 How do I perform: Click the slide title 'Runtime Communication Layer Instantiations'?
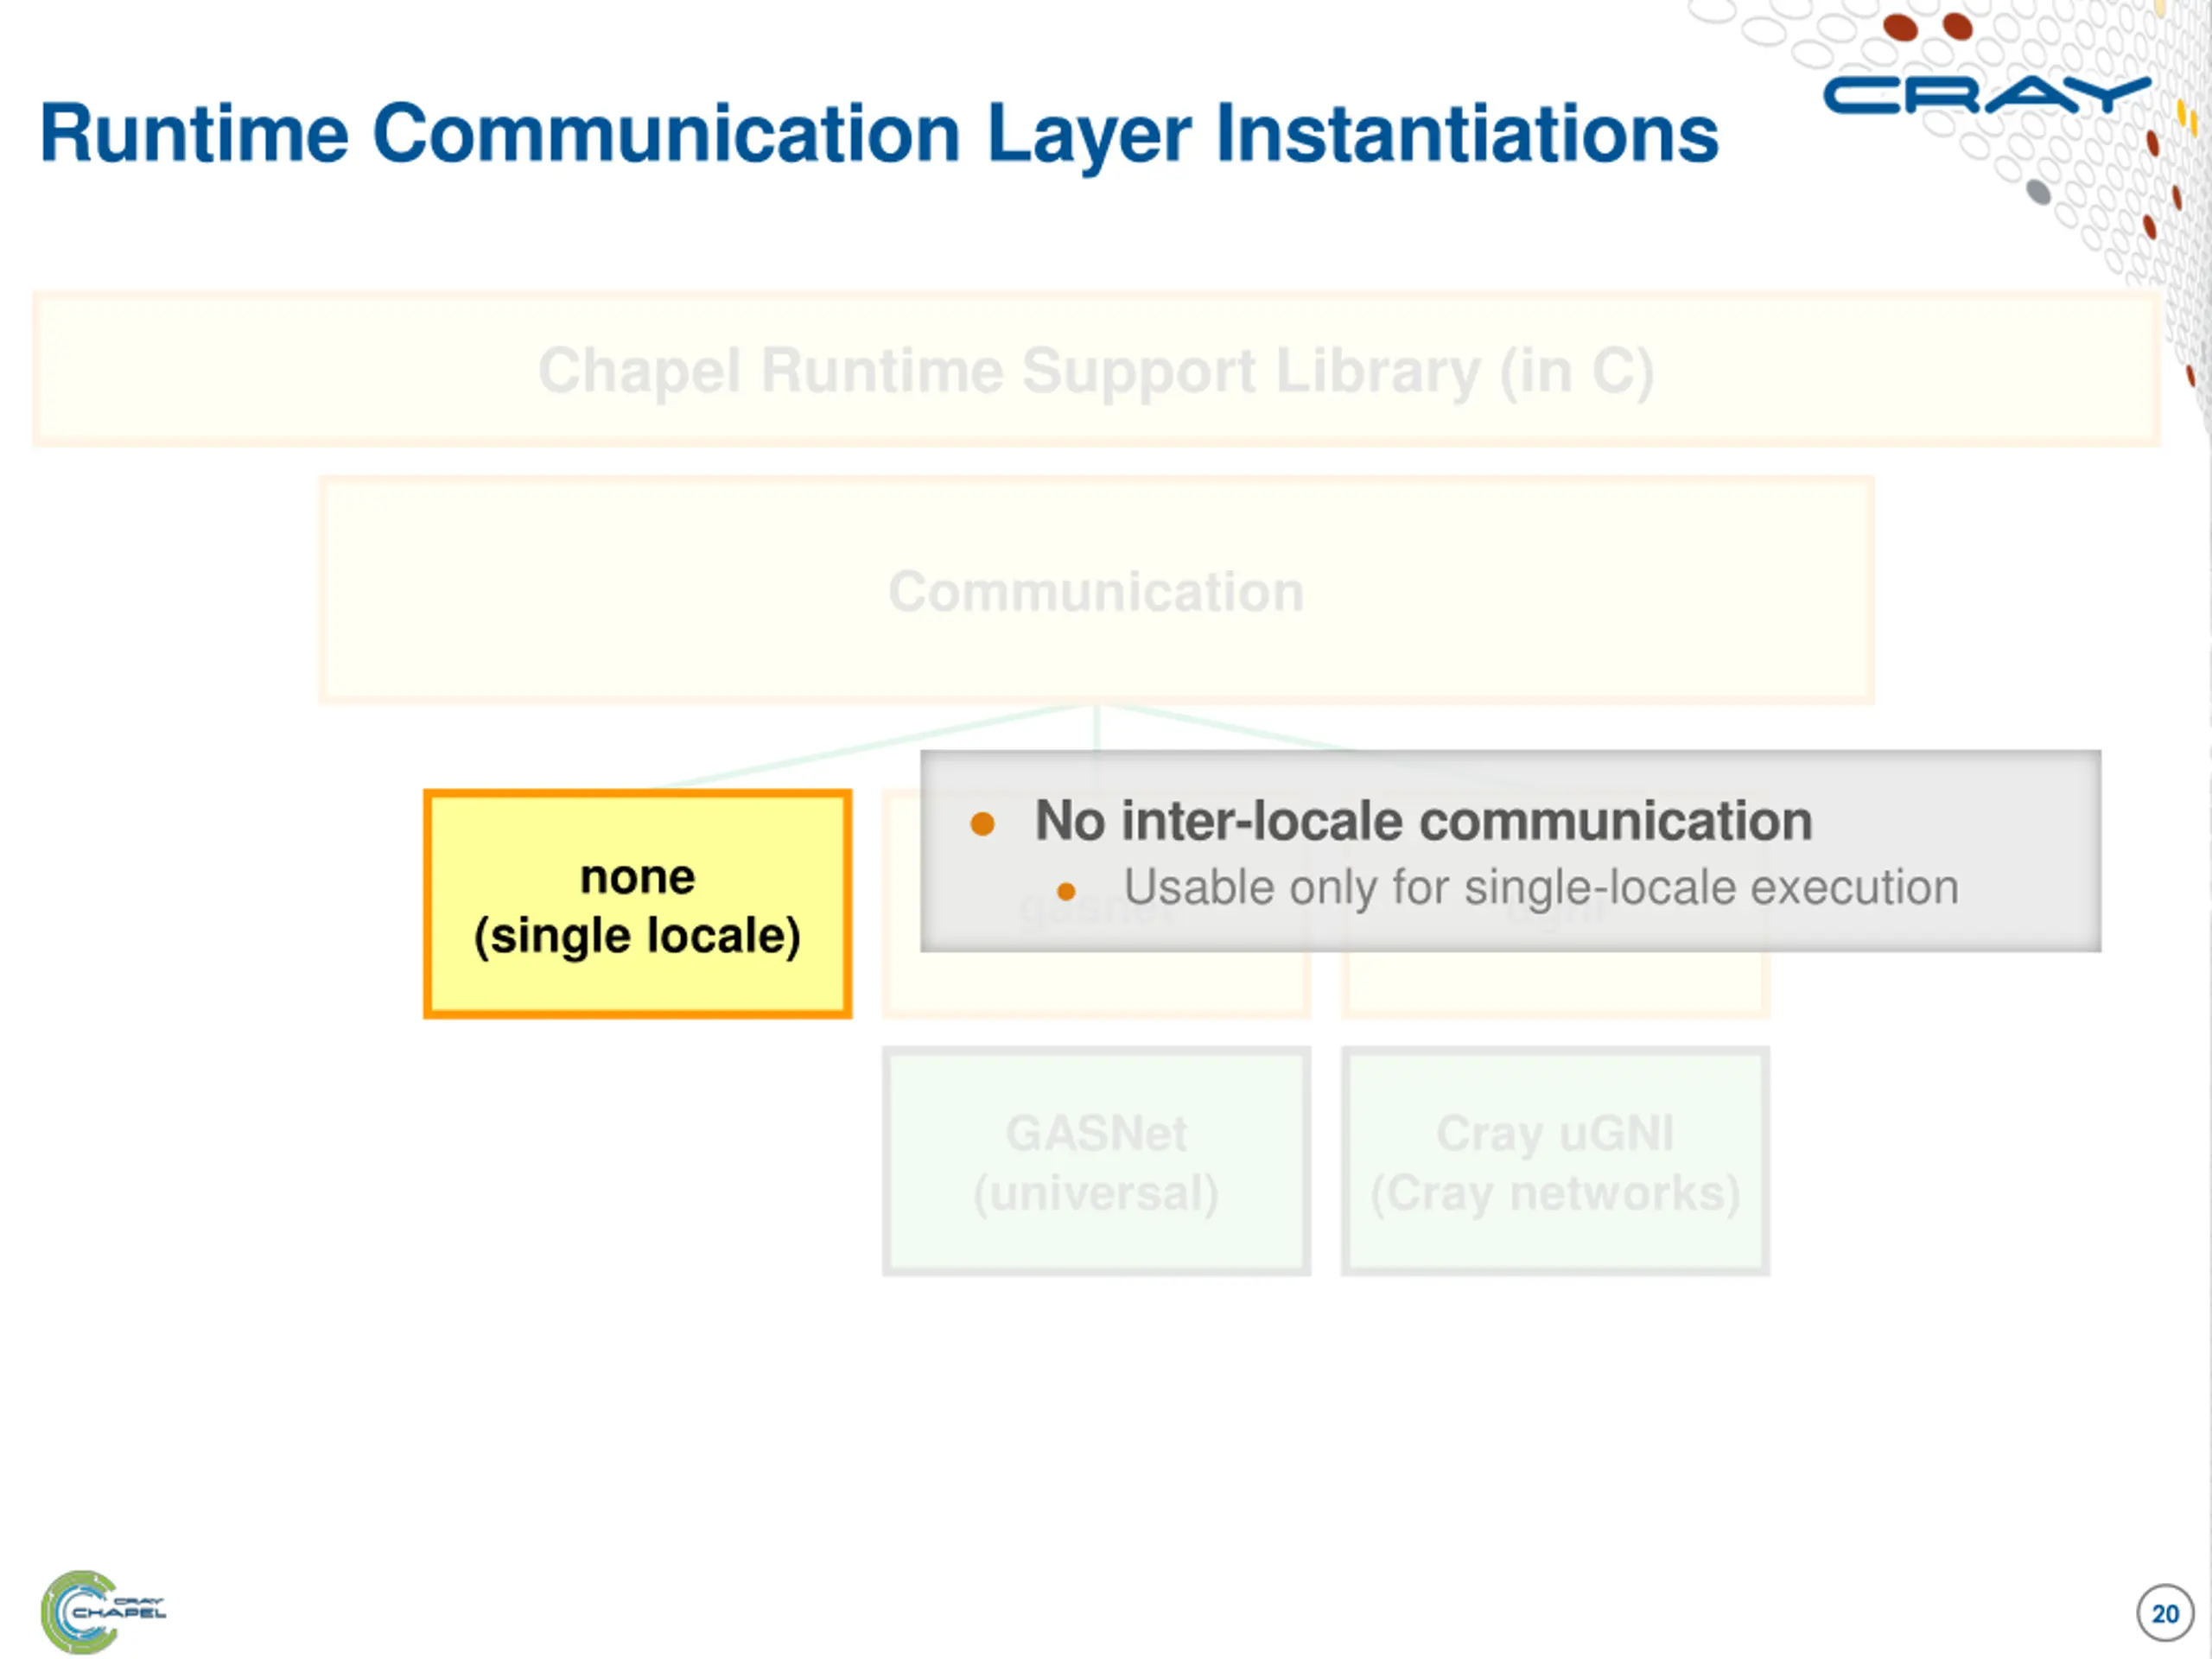coord(879,134)
